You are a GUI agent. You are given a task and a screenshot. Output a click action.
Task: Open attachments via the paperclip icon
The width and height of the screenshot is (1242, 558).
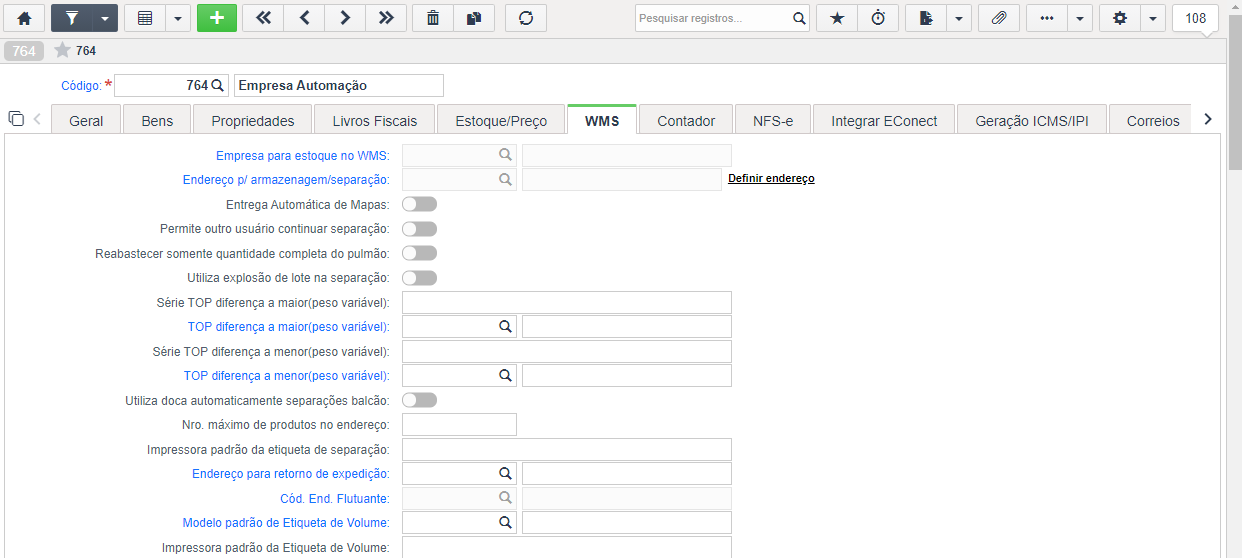(x=998, y=18)
